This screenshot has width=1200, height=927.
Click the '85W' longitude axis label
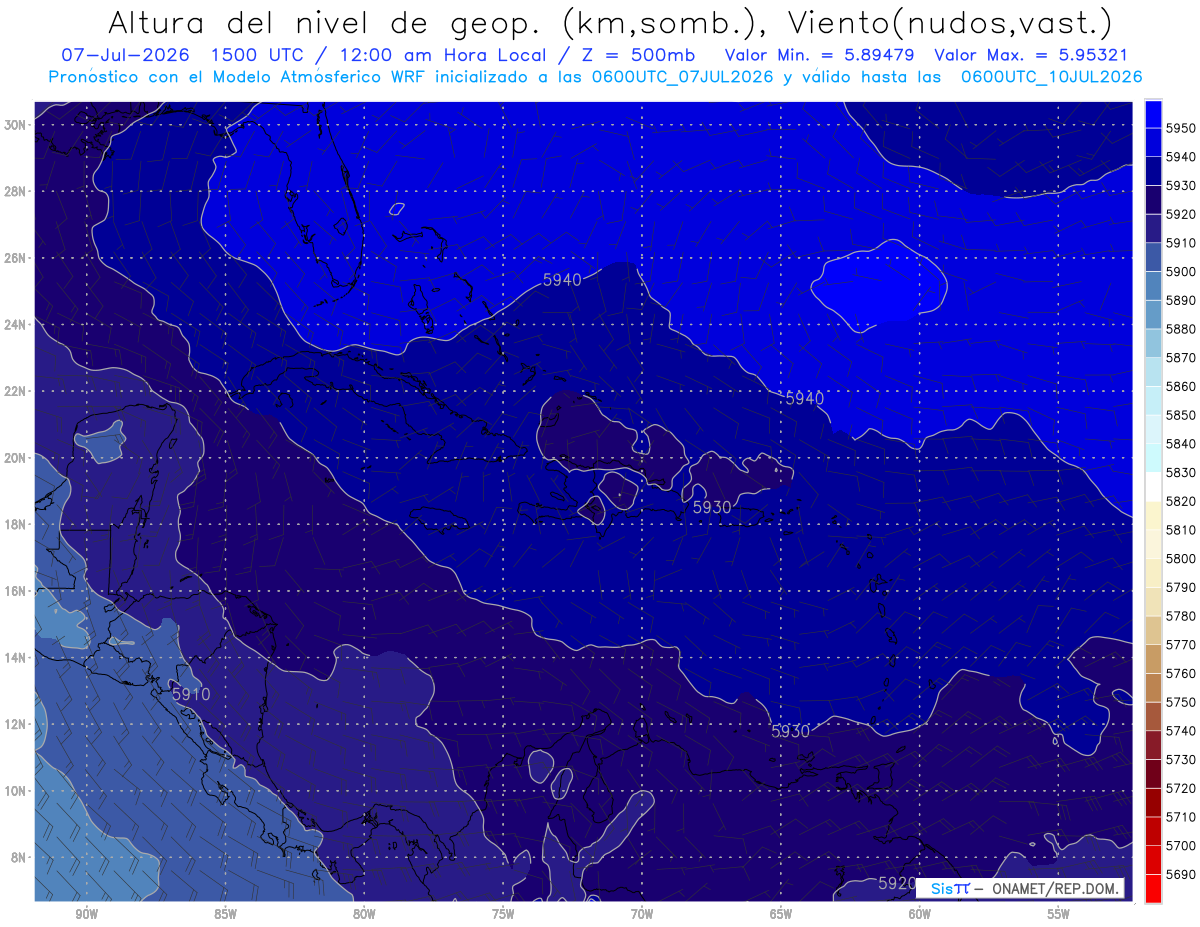[x=225, y=914]
